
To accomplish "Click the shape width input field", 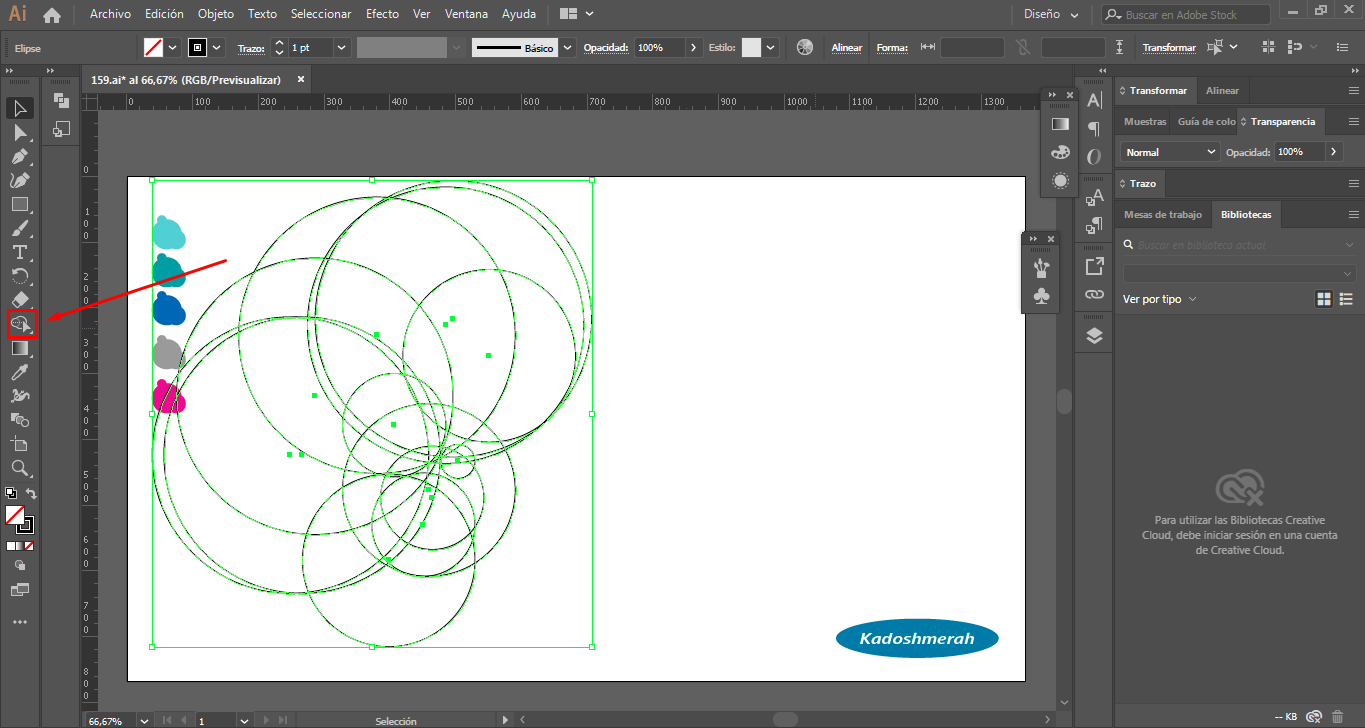I will click(x=972, y=47).
